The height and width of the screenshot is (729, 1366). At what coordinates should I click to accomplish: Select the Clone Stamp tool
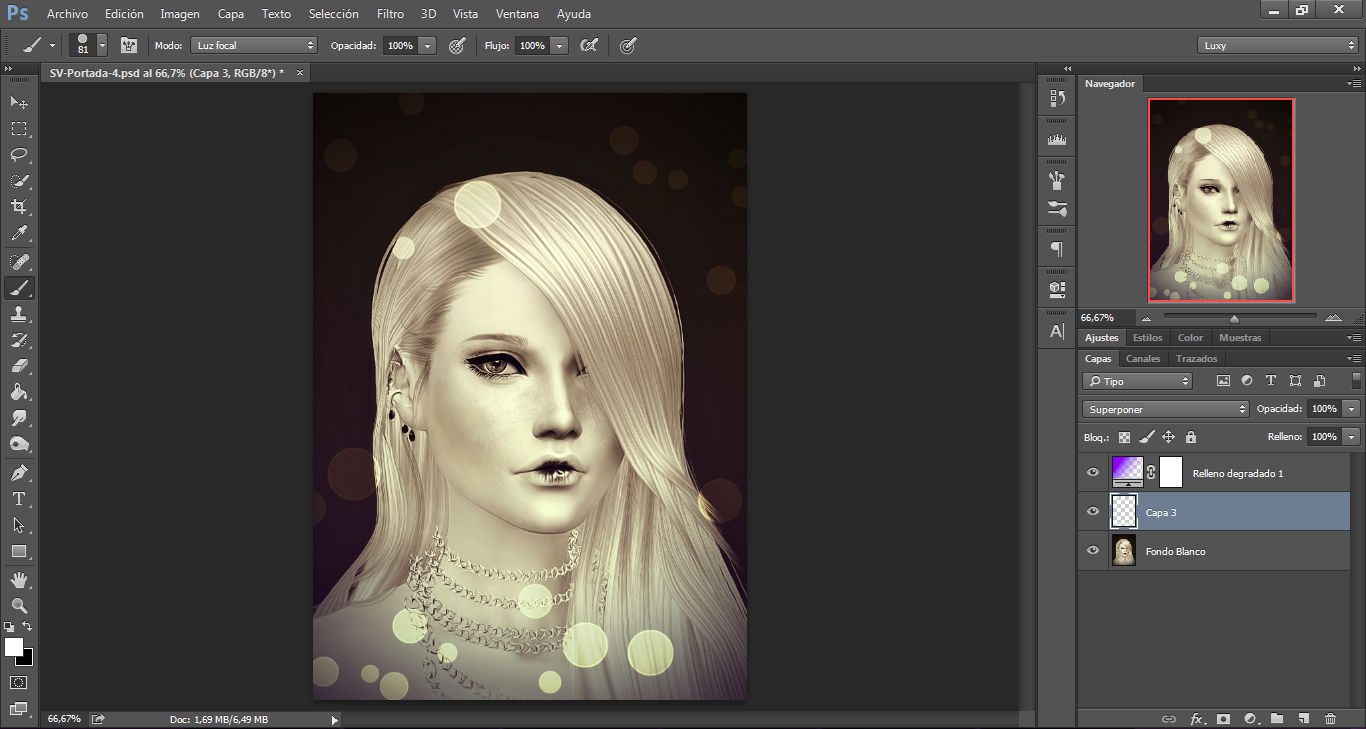(x=19, y=314)
